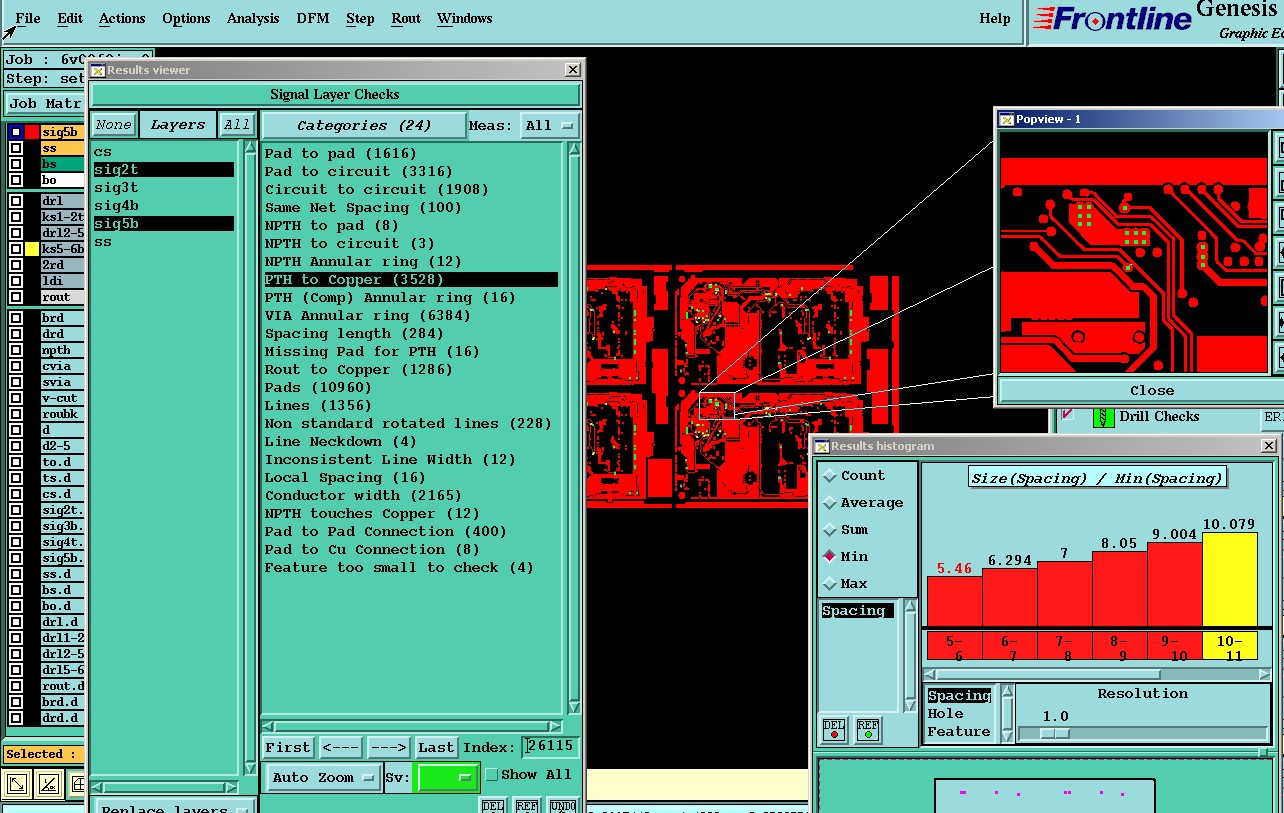Click REF icon in Results histogram
This screenshot has width=1284, height=813.
click(x=867, y=730)
